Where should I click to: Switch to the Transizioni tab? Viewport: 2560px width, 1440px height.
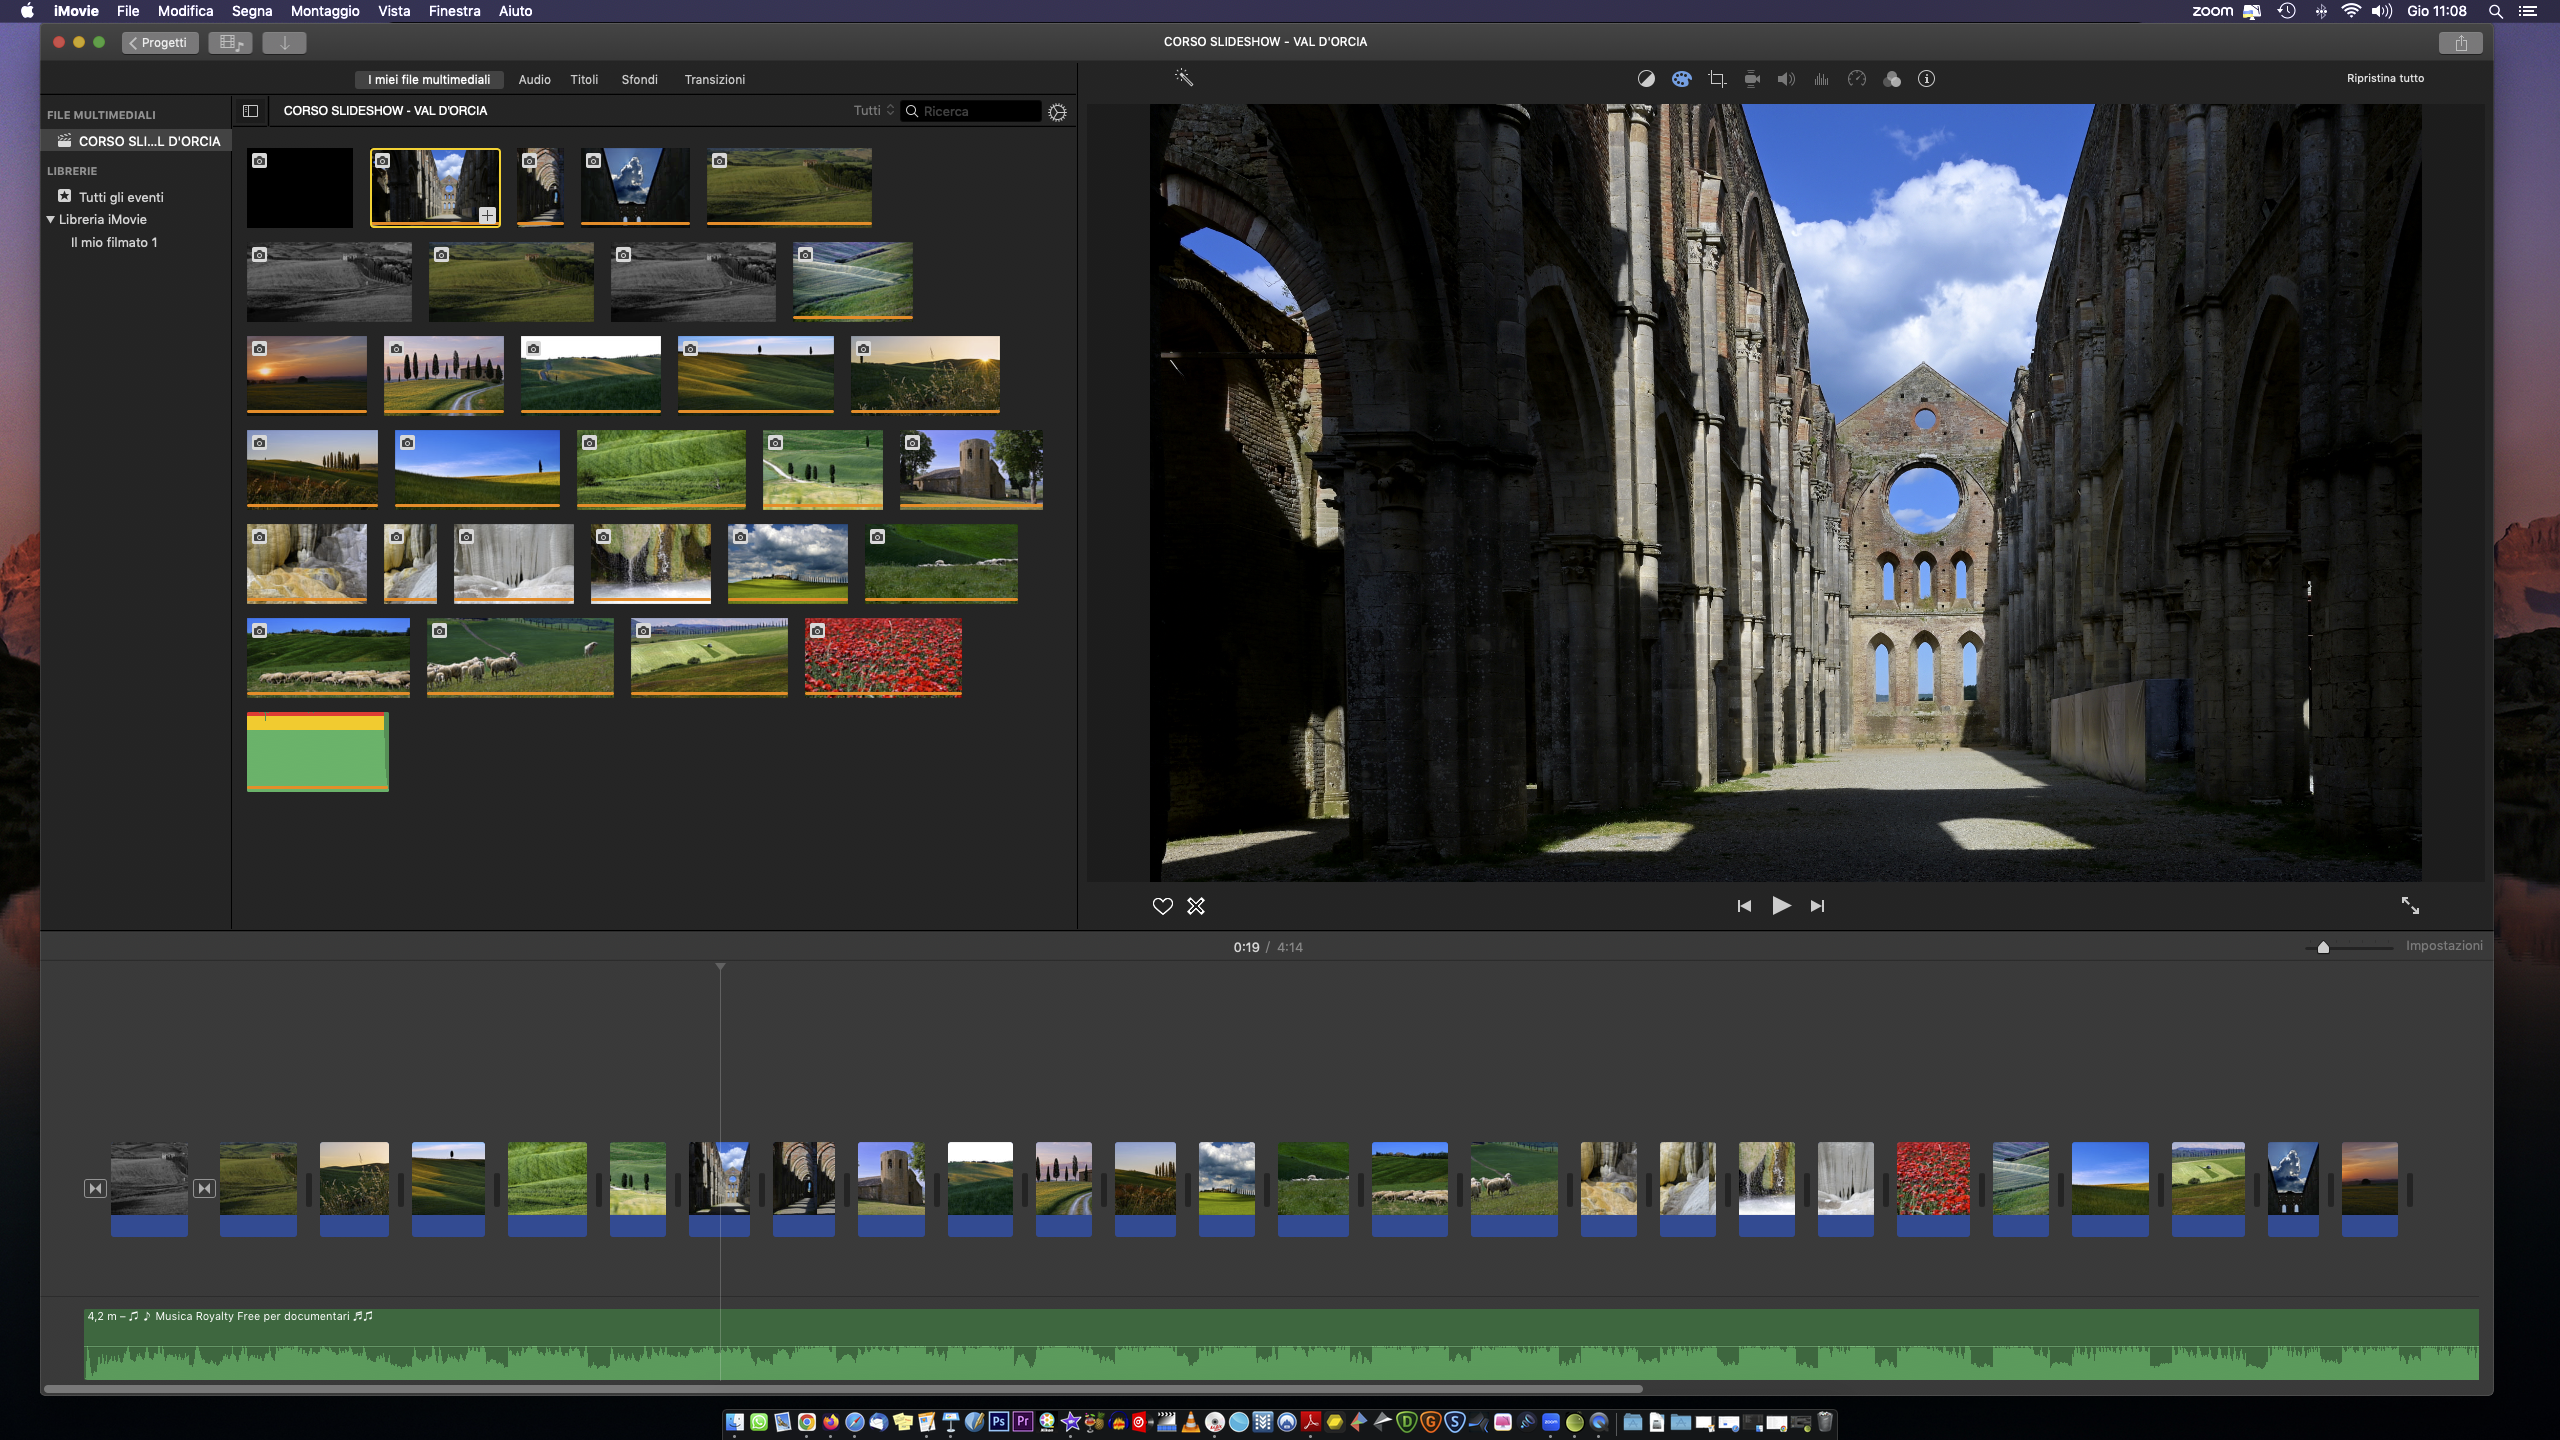[714, 80]
